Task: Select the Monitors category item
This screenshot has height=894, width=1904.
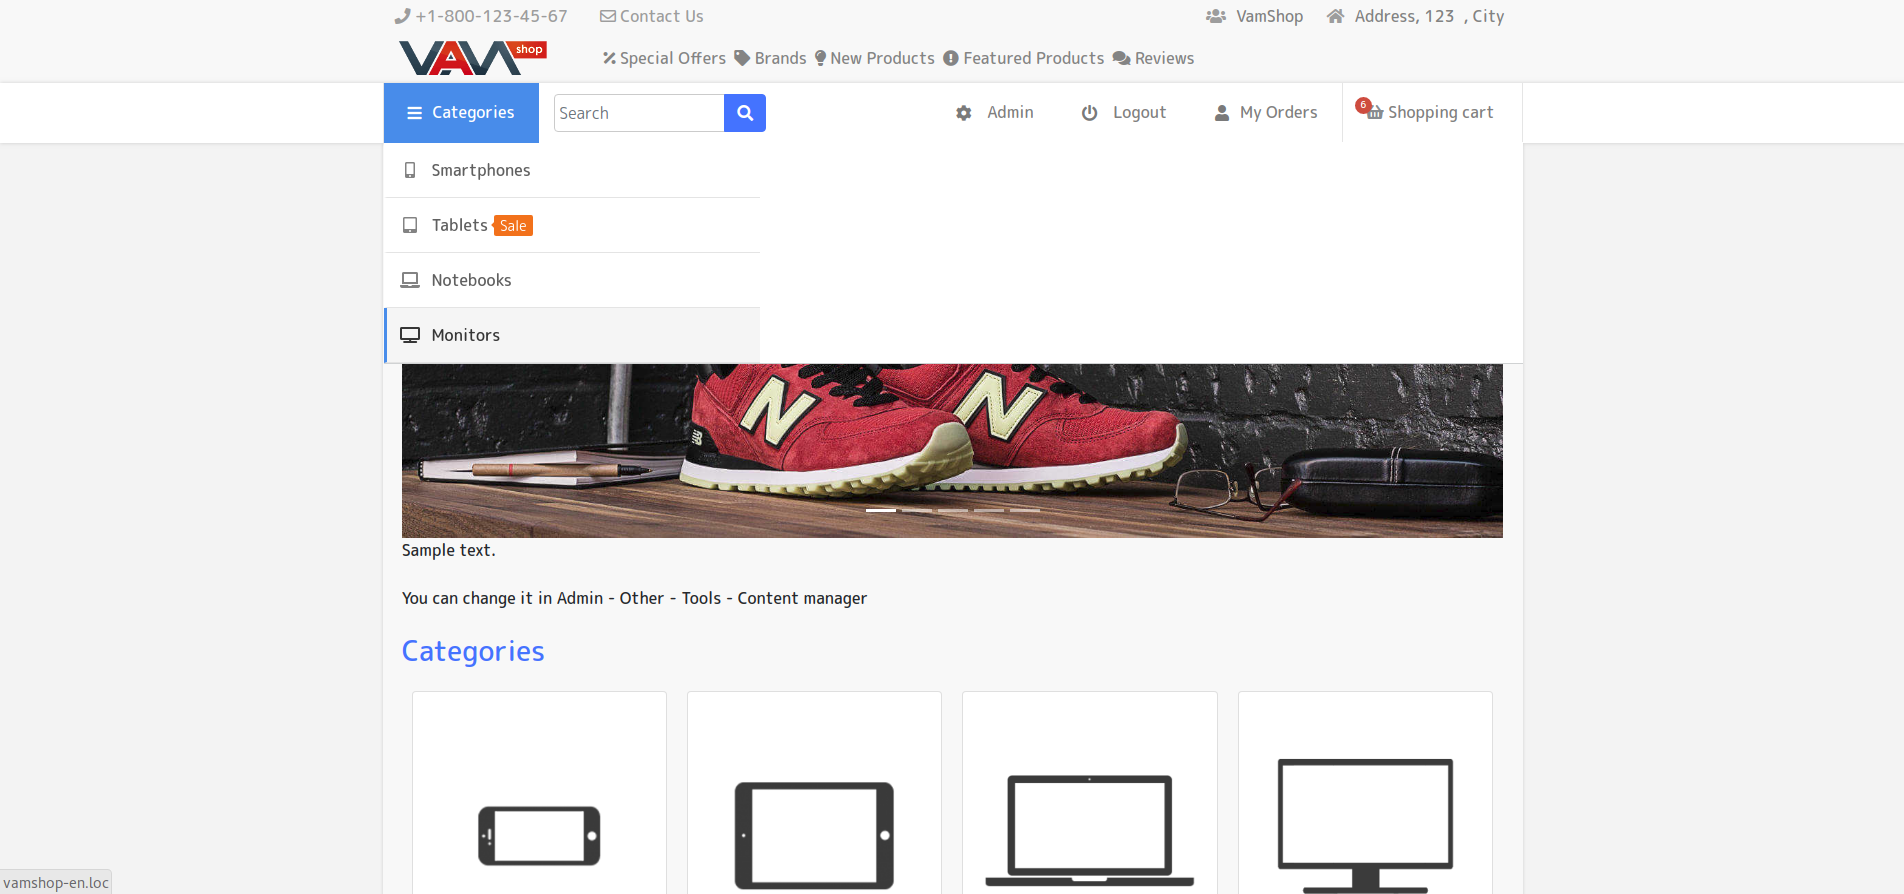Action: [465, 335]
